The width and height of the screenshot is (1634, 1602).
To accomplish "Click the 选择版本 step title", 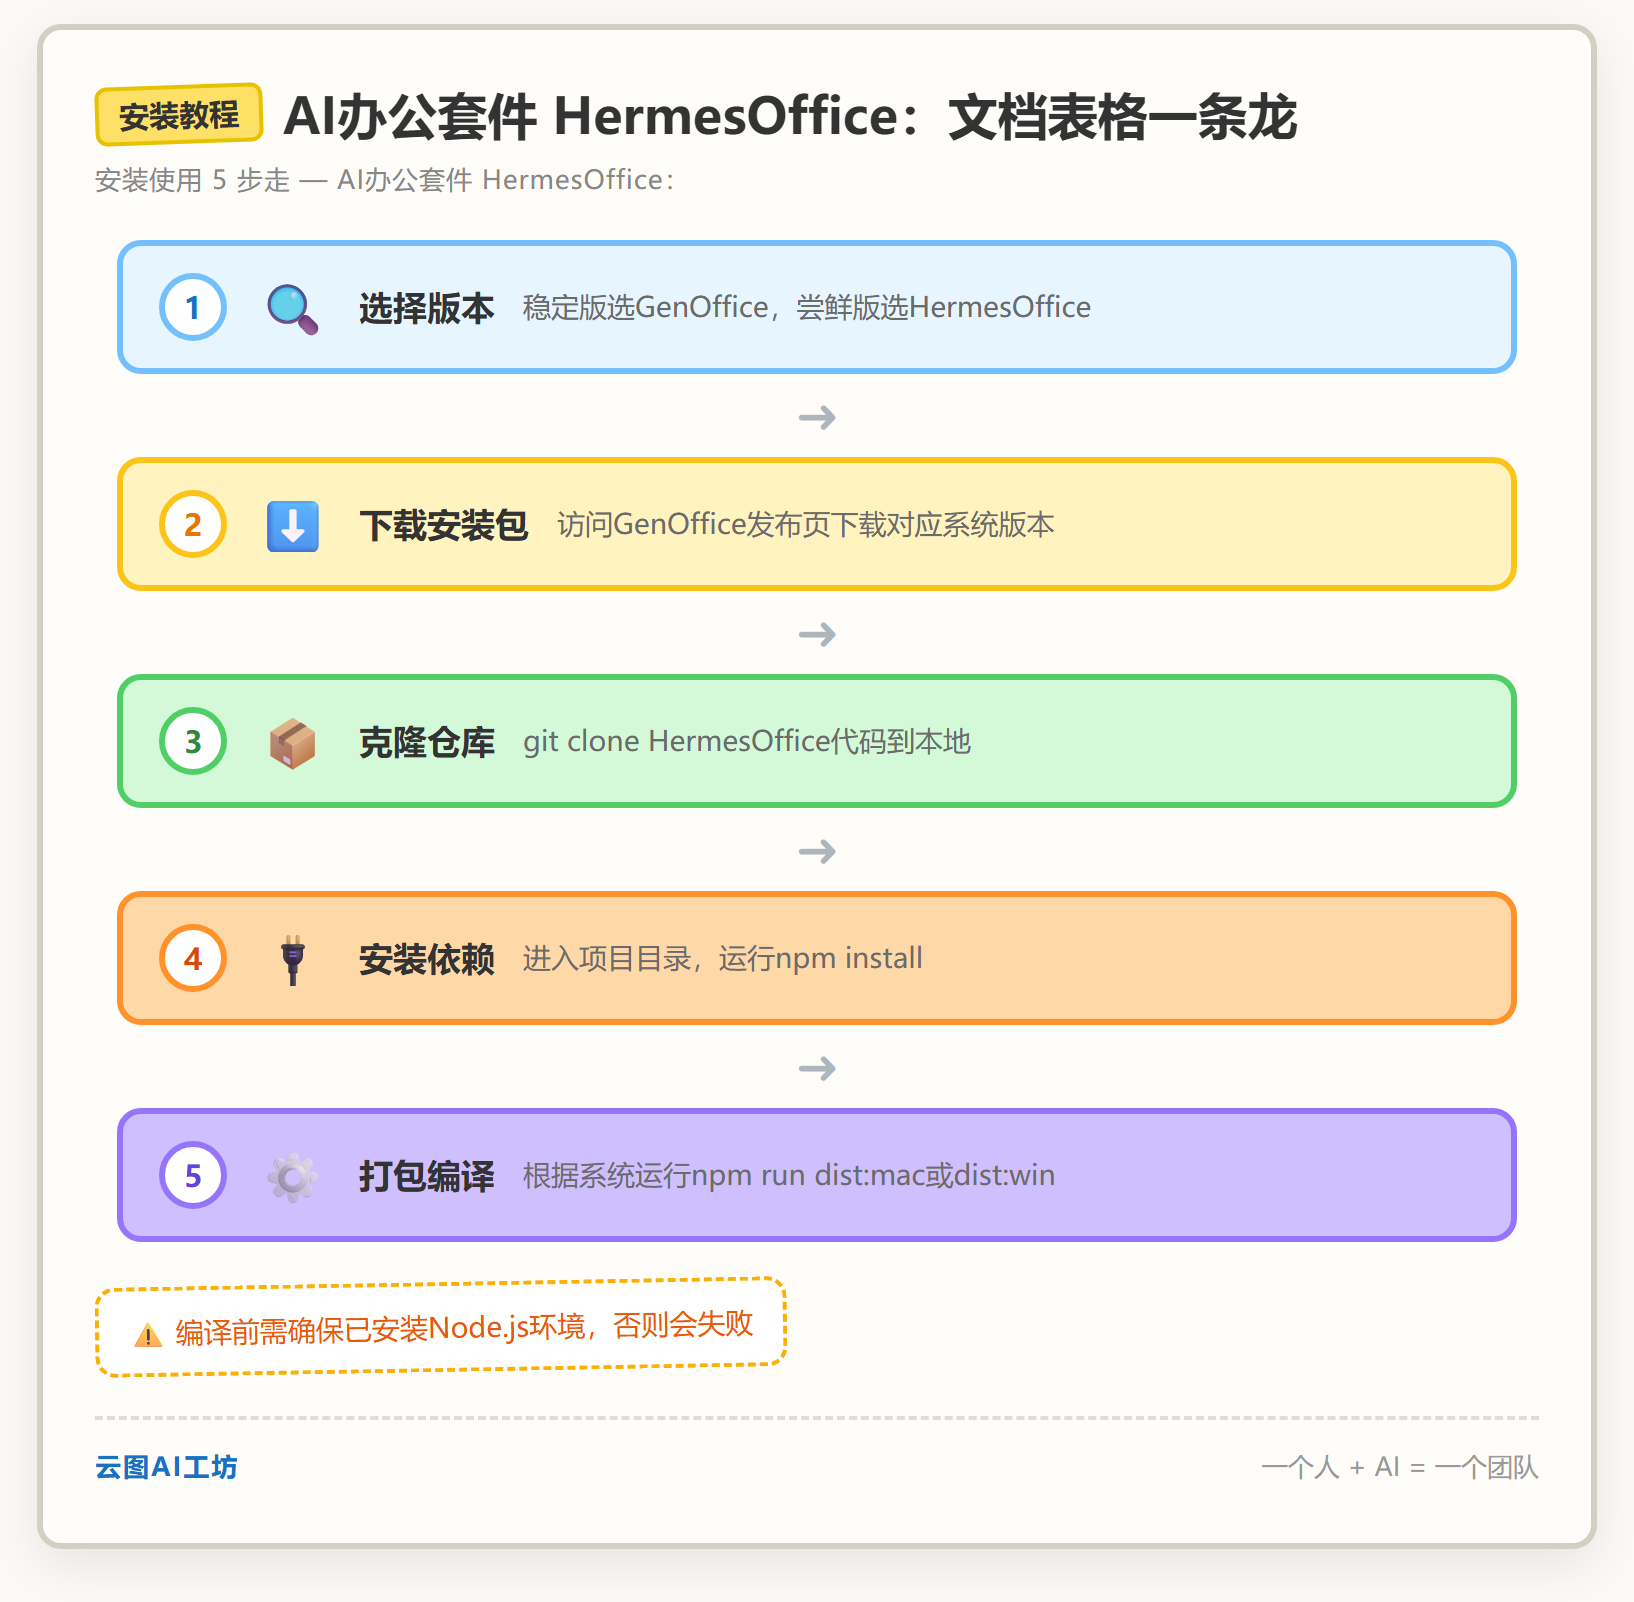I will tap(427, 308).
